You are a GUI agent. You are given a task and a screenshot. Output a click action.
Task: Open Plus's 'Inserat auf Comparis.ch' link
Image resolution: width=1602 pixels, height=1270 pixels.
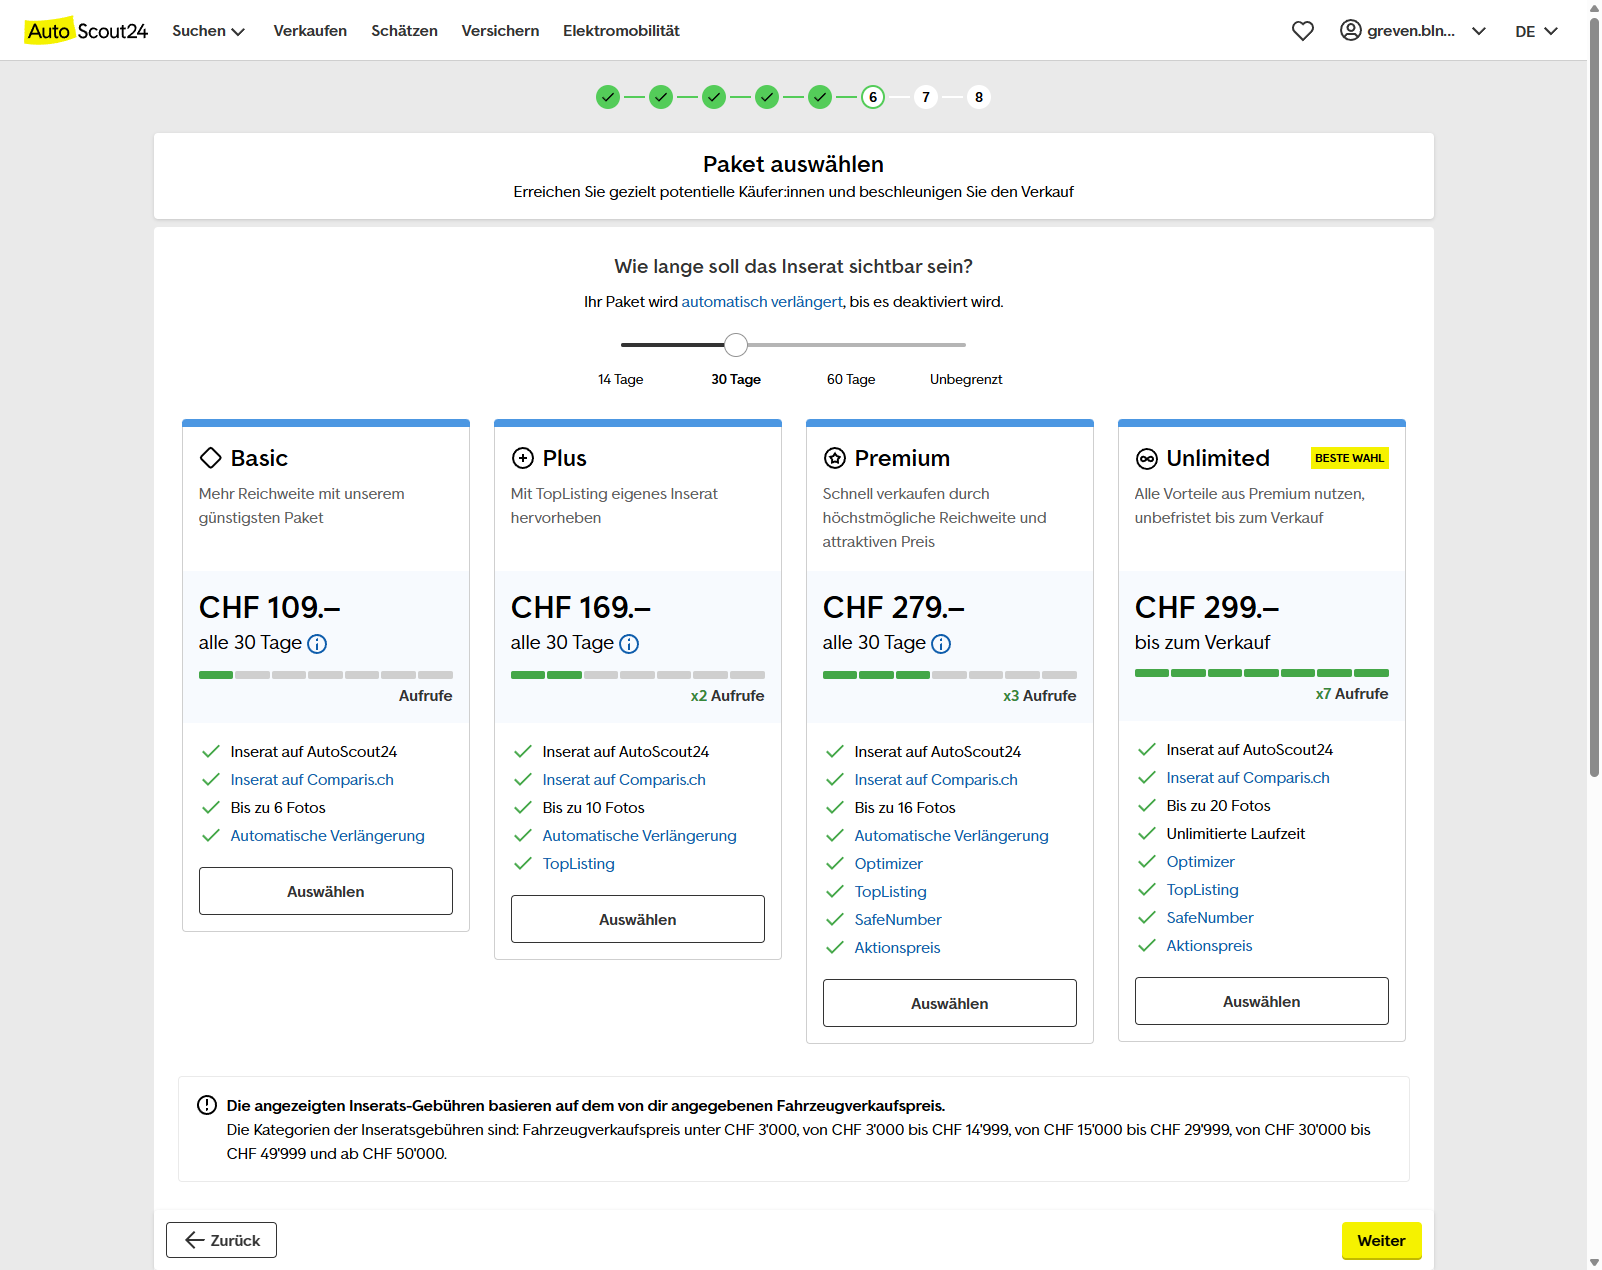(624, 780)
